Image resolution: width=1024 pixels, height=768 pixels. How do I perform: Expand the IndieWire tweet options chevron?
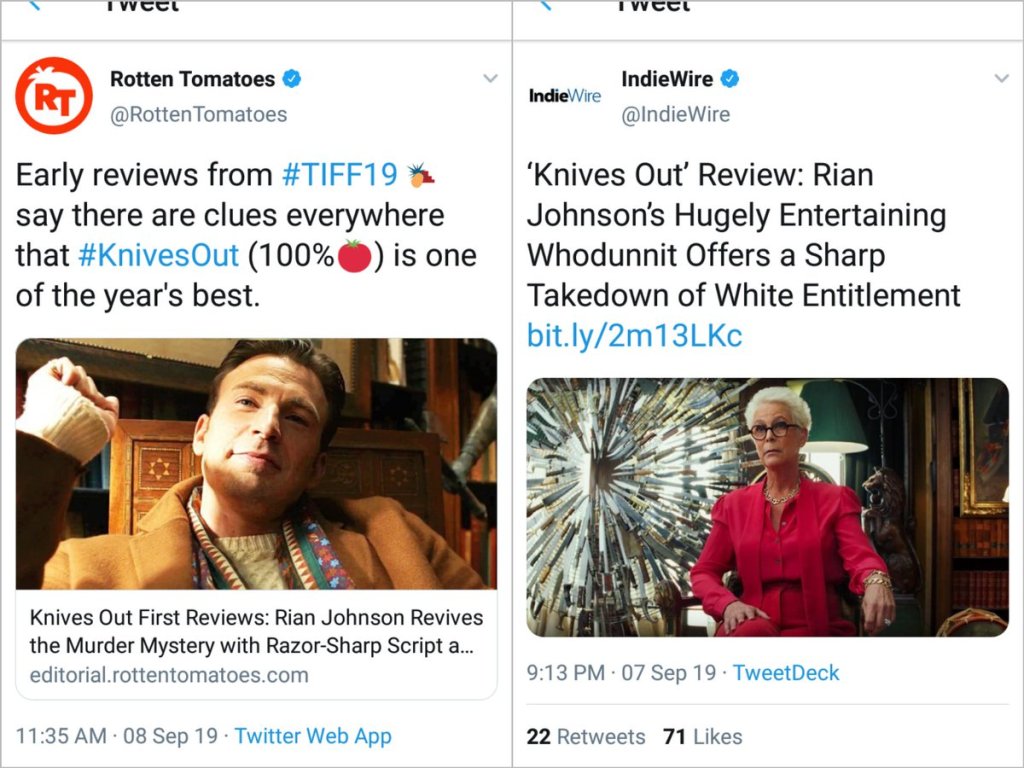(x=1001, y=79)
